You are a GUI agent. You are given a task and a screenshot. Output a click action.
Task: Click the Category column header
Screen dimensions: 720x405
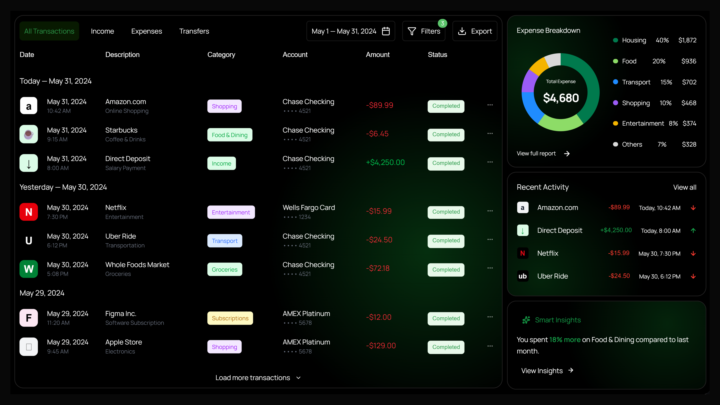(x=221, y=55)
